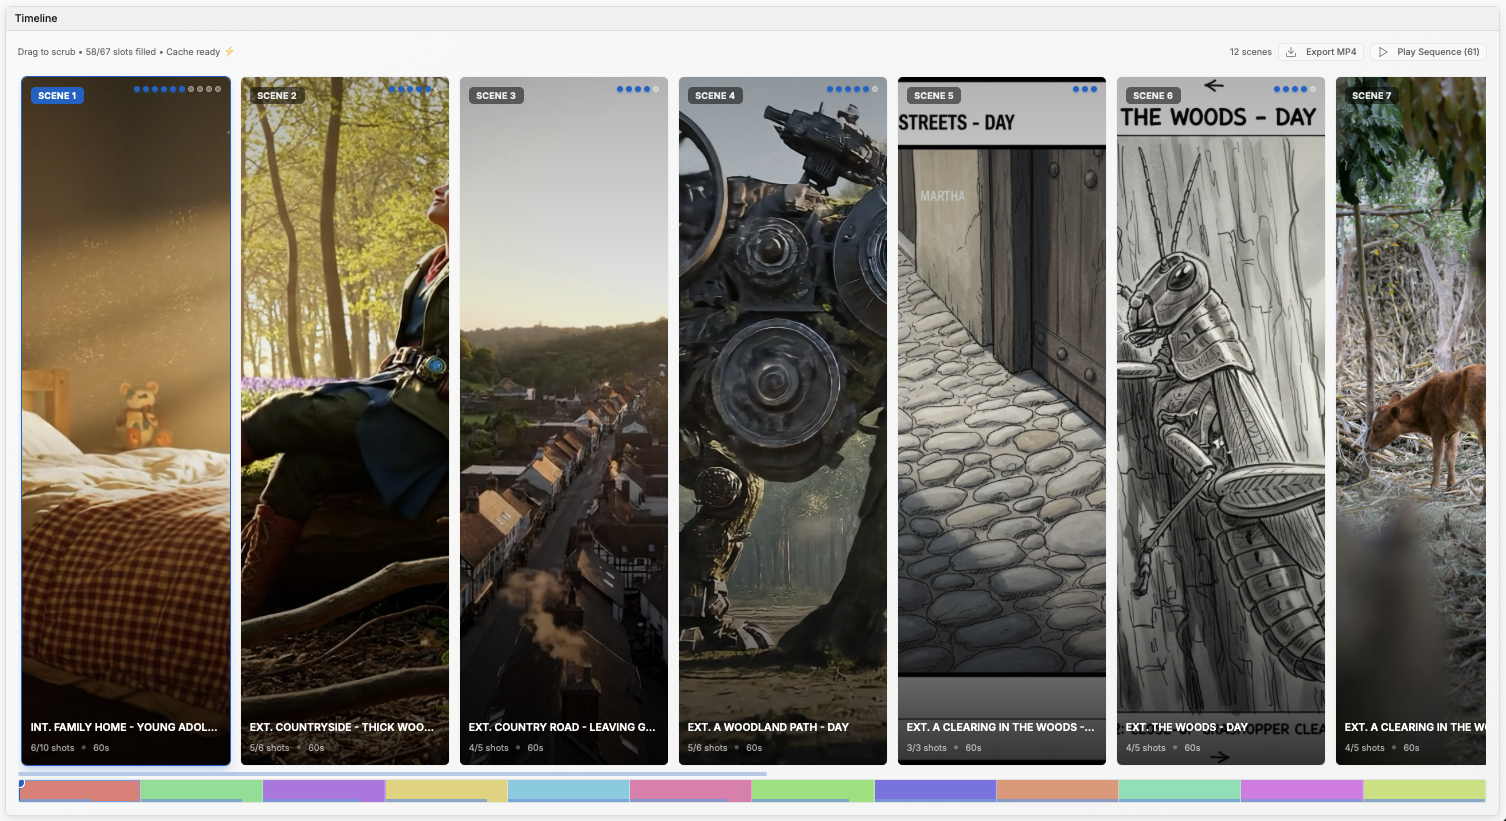The width and height of the screenshot is (1506, 821).
Task: Click the lightning bolt icon beside Cache ready
Action: tap(229, 52)
